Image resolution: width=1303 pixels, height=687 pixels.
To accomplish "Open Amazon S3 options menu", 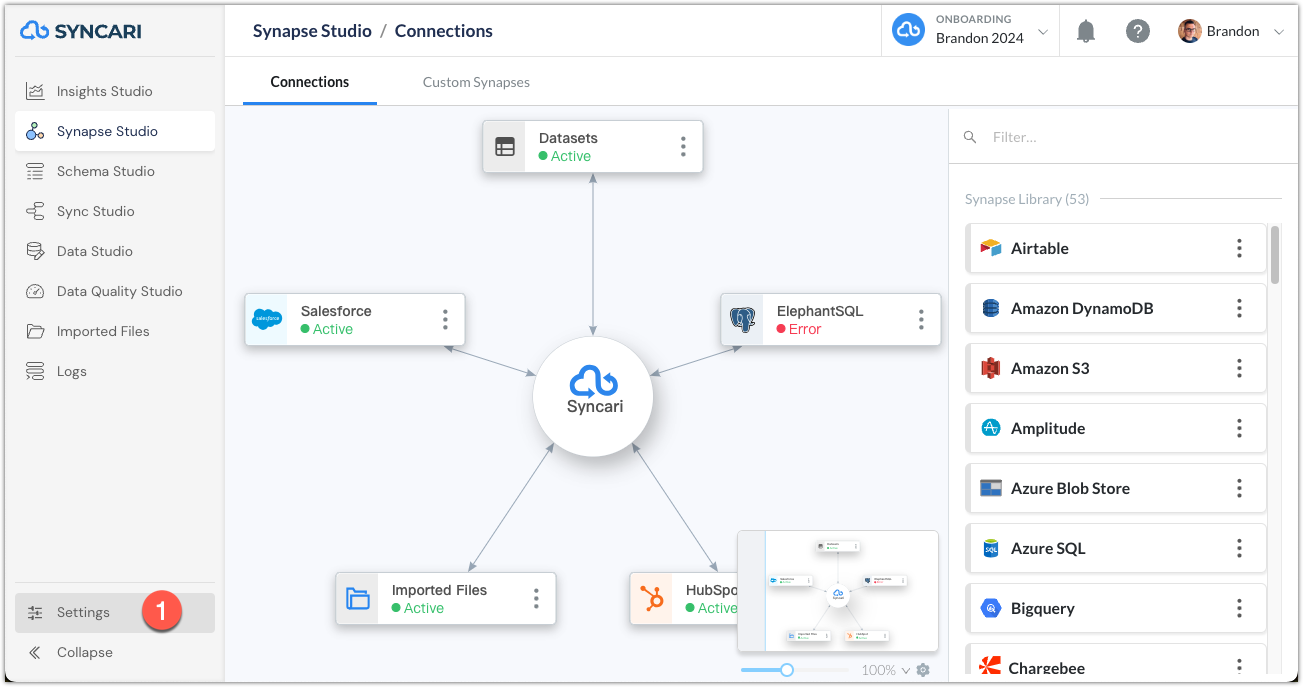I will (1239, 368).
